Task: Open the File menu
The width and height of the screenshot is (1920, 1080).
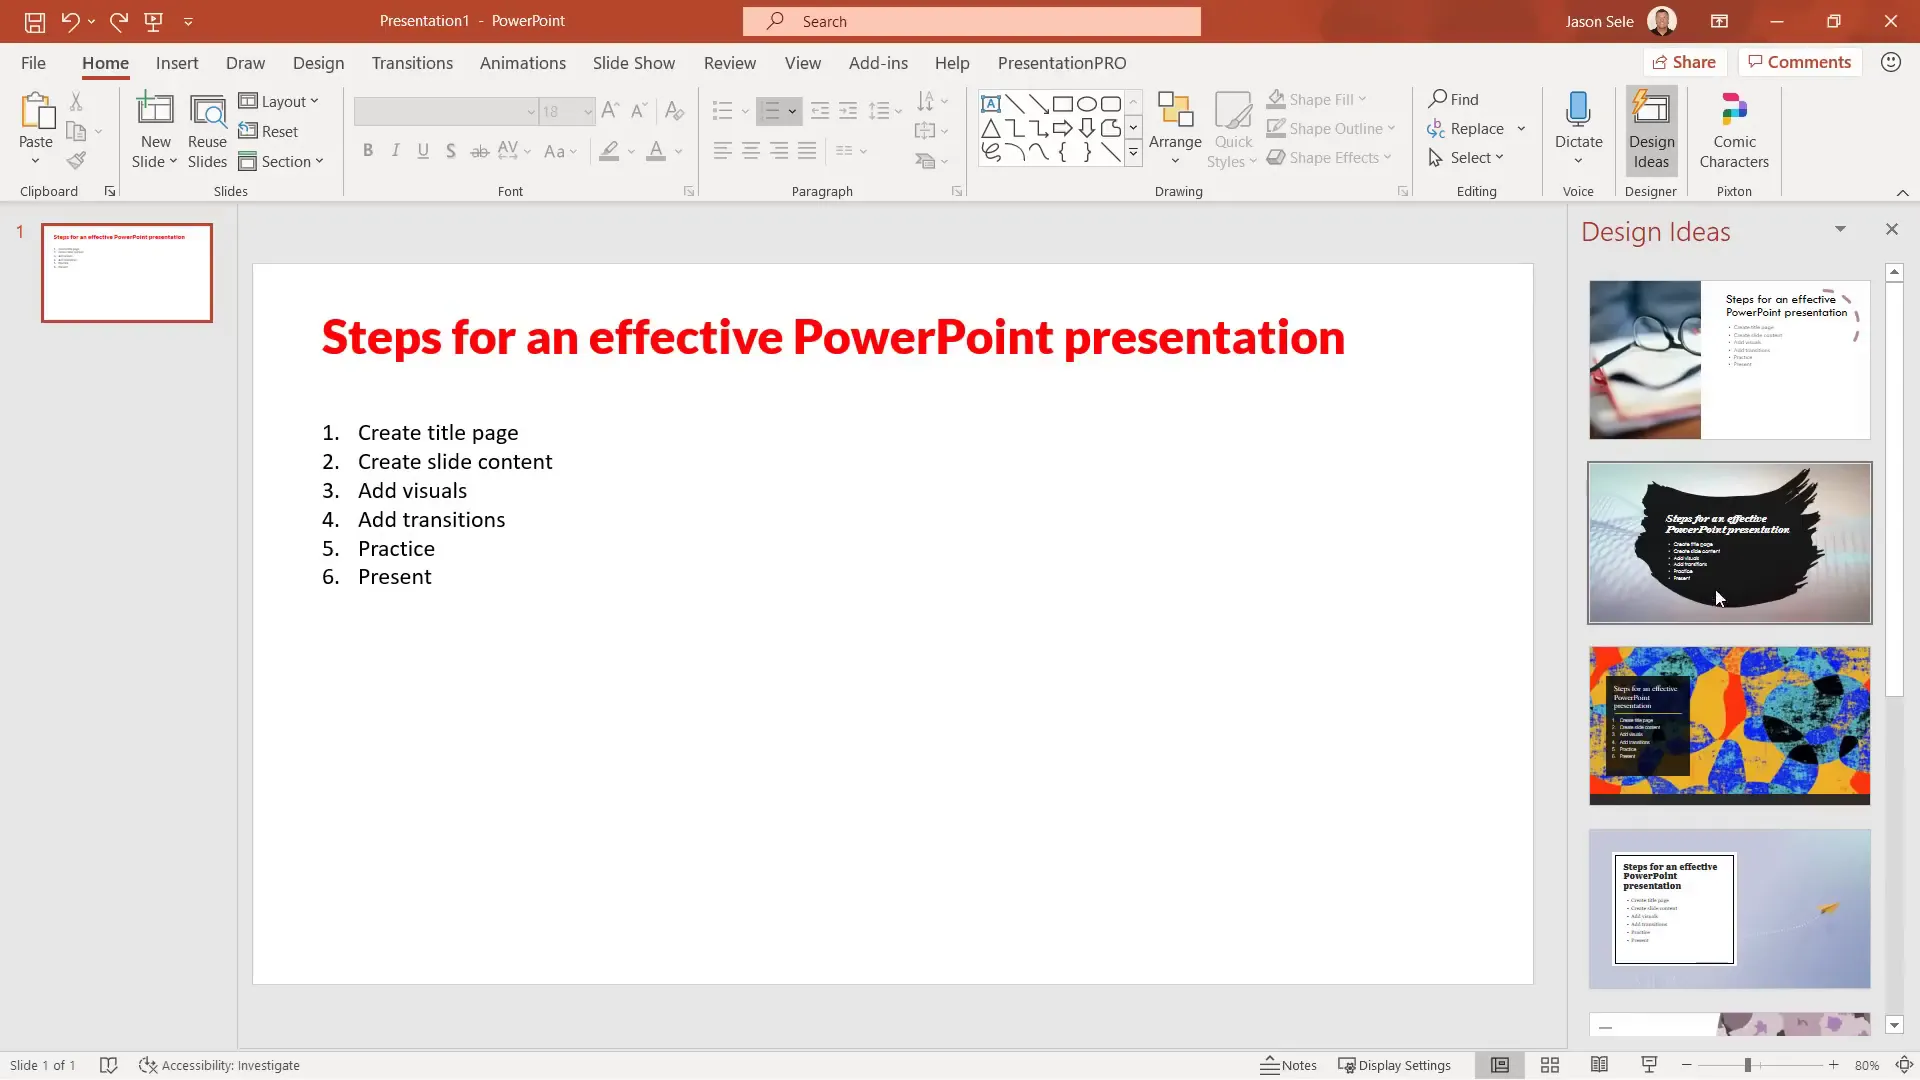Action: point(33,62)
